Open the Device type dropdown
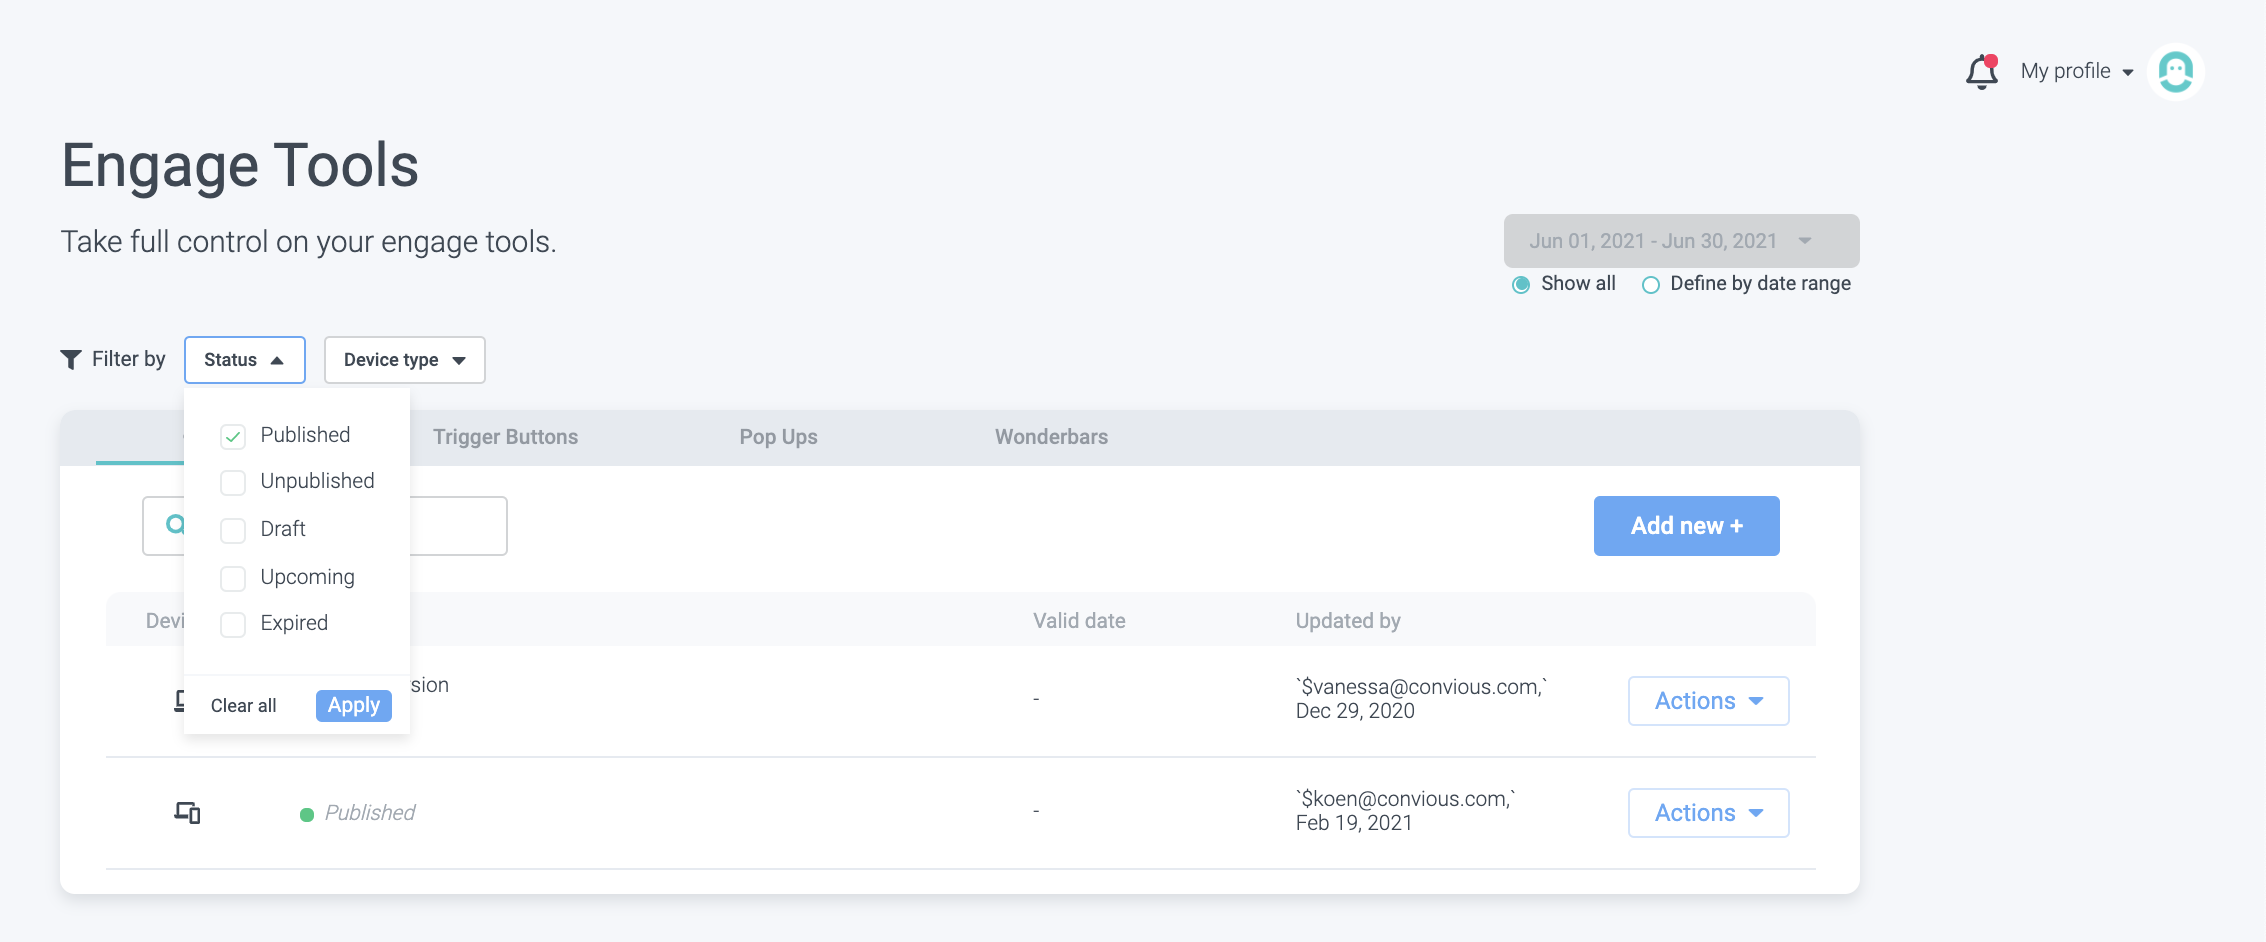 404,360
